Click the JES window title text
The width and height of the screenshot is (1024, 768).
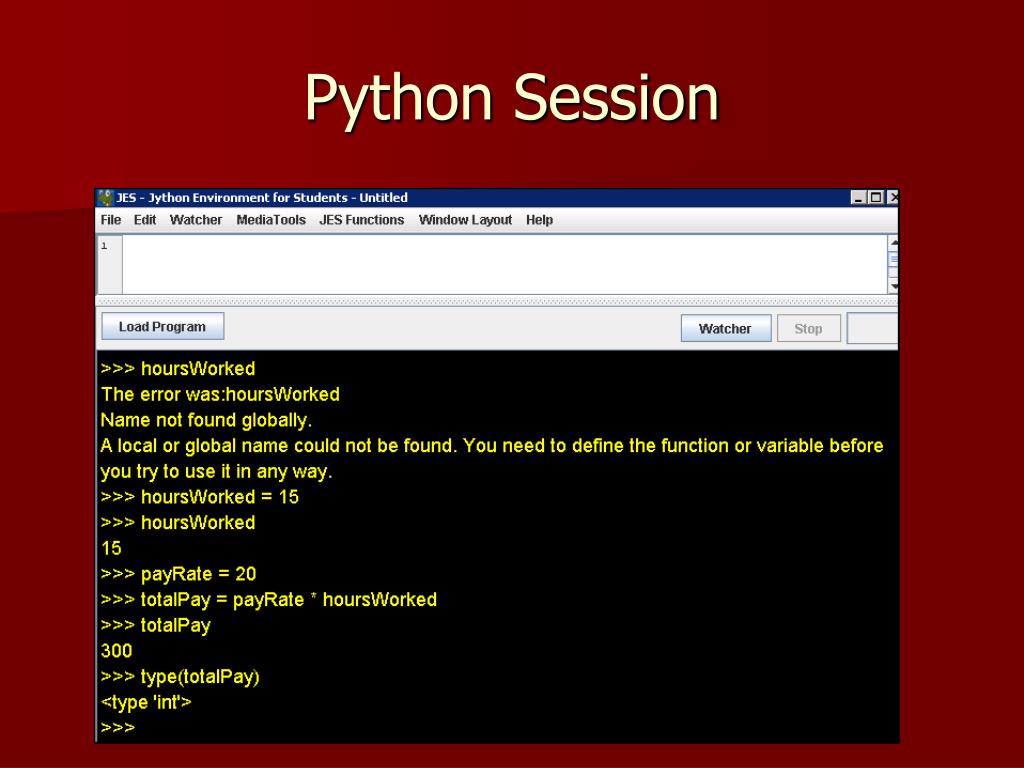click(262, 198)
